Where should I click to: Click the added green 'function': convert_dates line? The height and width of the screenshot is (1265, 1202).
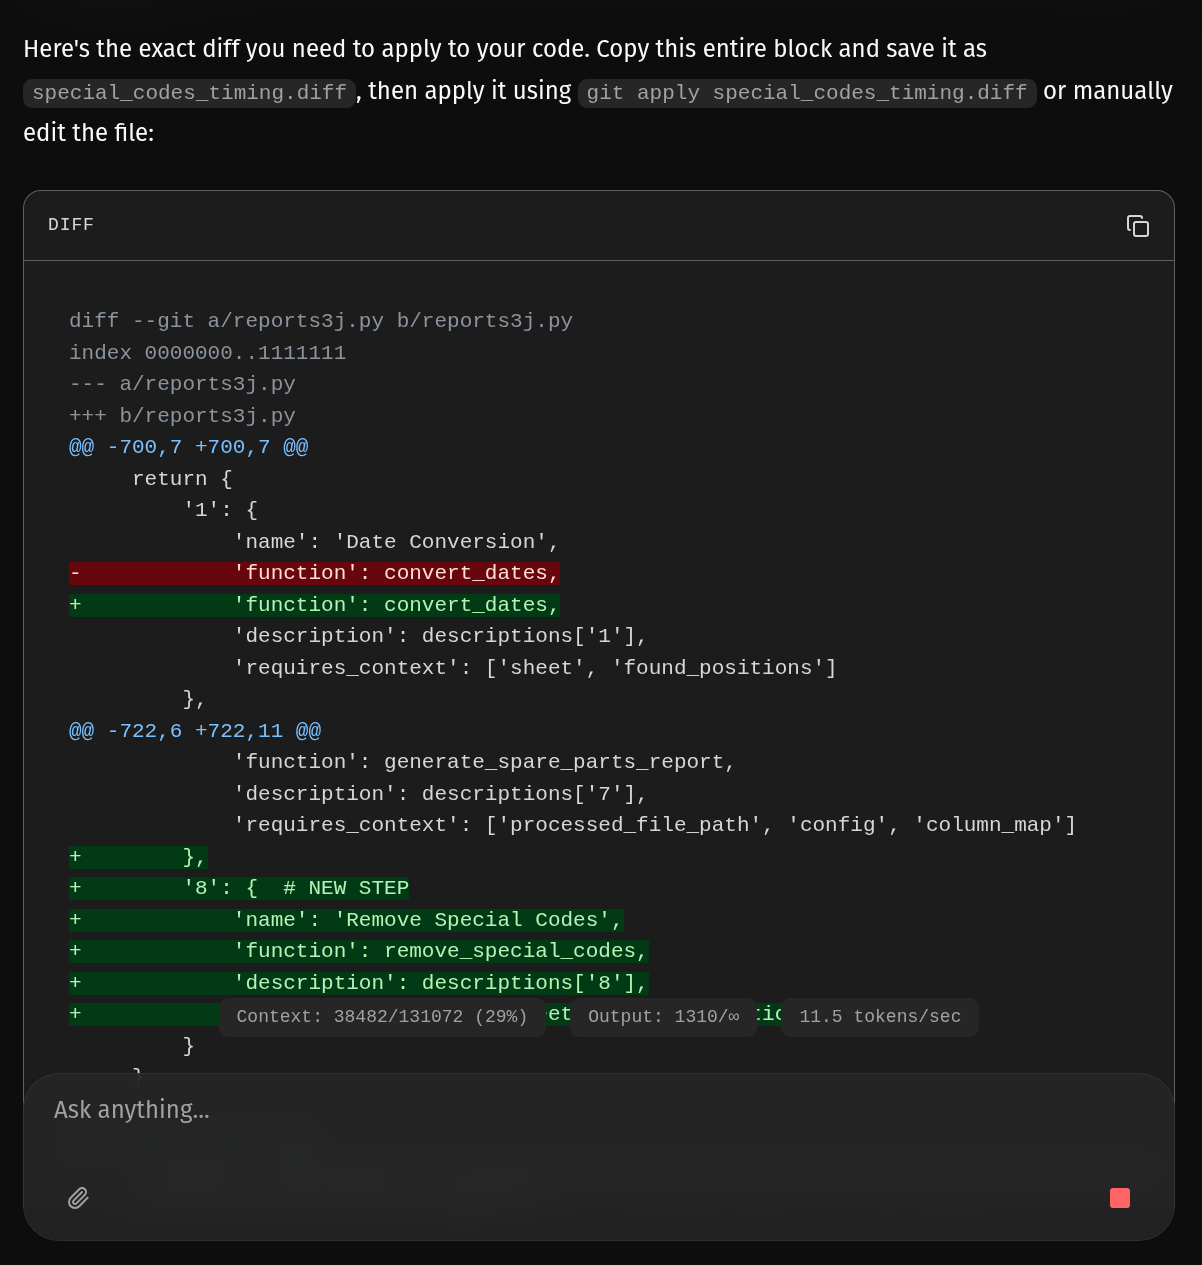pyautogui.click(x=314, y=605)
